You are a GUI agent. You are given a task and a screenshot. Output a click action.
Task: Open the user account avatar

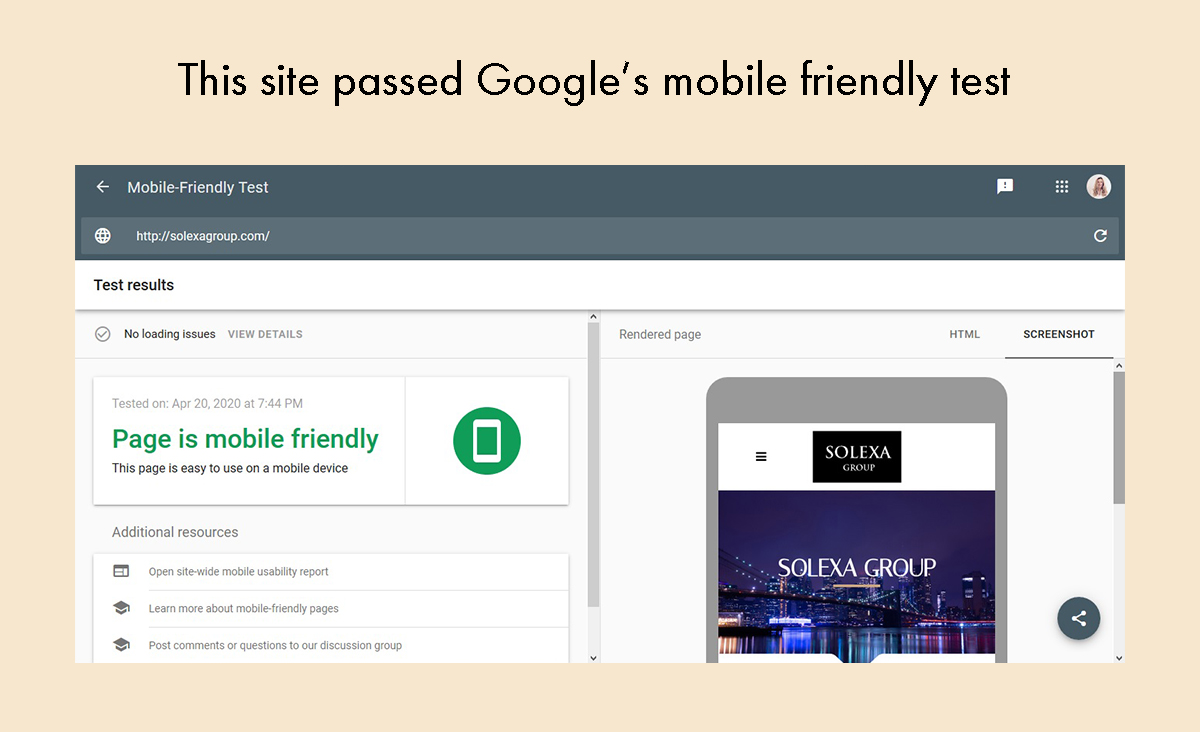[x=1099, y=187]
